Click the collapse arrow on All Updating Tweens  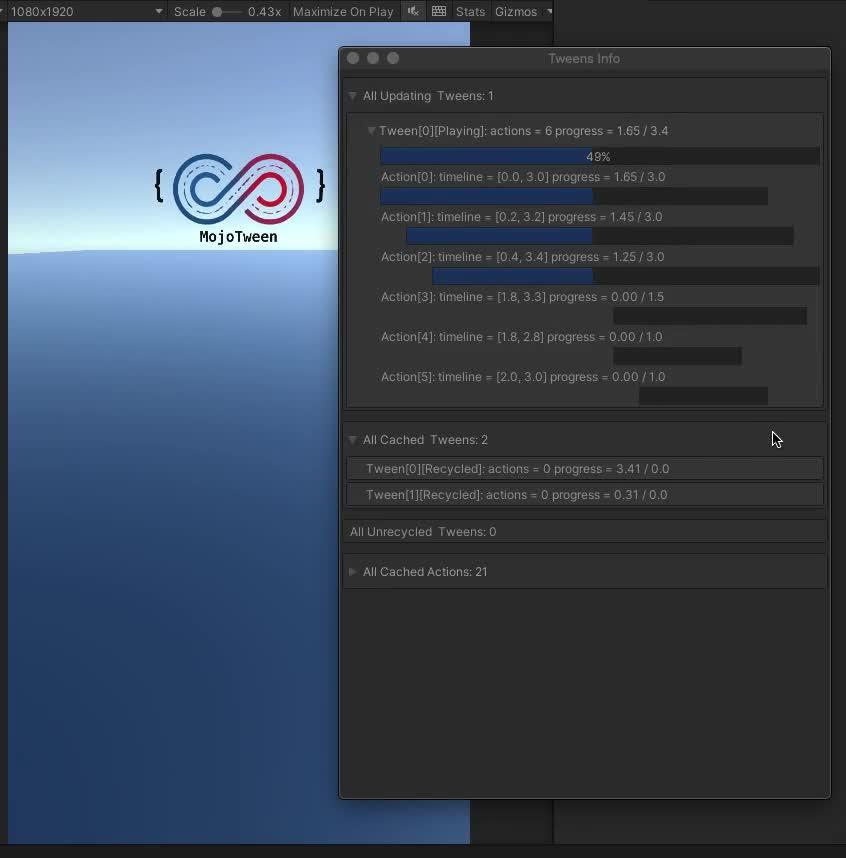(x=352, y=96)
